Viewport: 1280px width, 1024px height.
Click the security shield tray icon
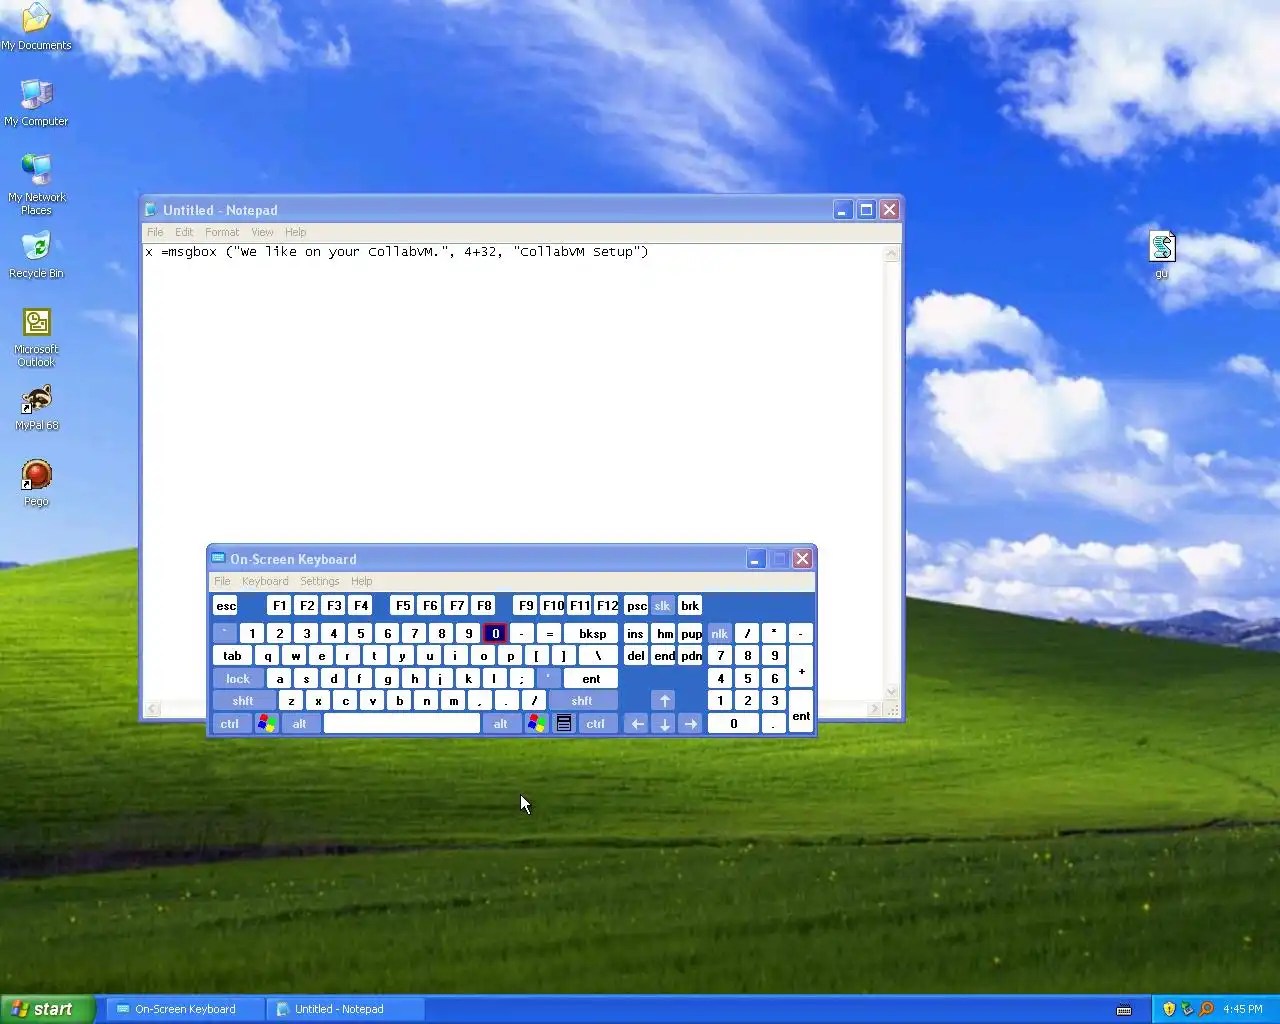pos(1169,1009)
